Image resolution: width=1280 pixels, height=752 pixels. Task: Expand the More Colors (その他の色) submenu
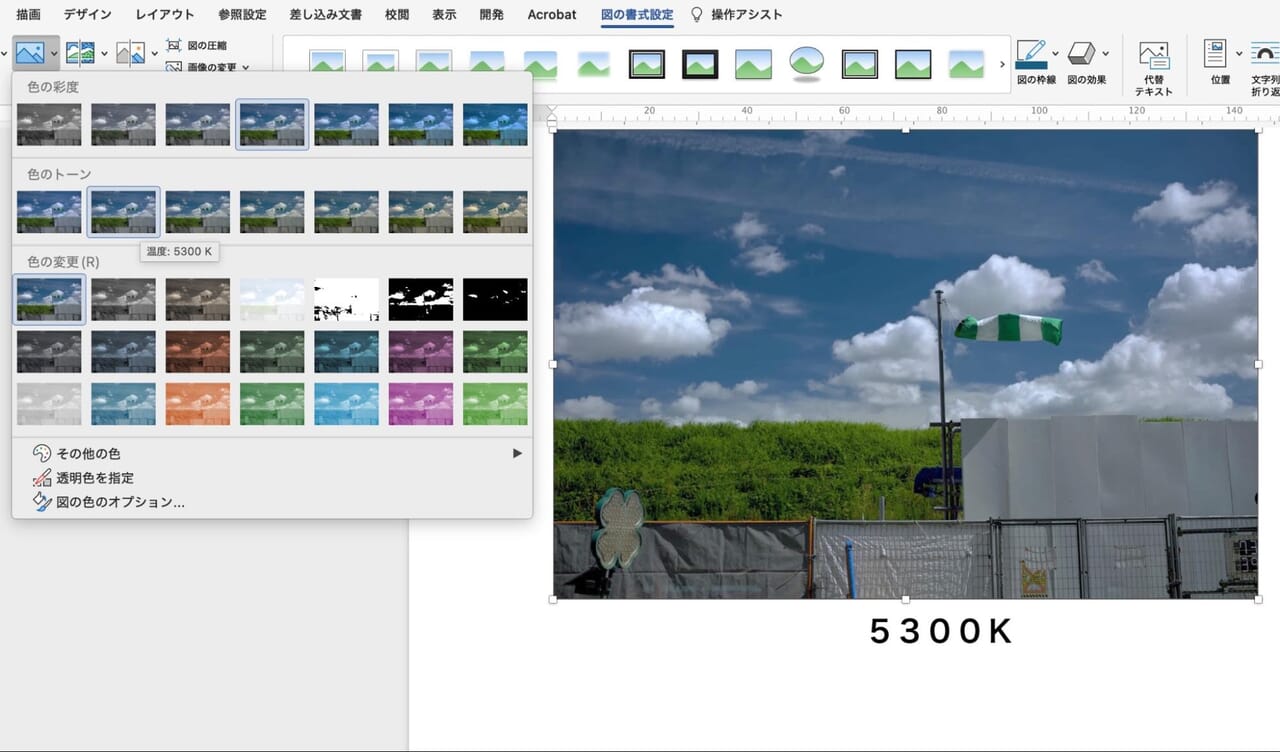(517, 453)
